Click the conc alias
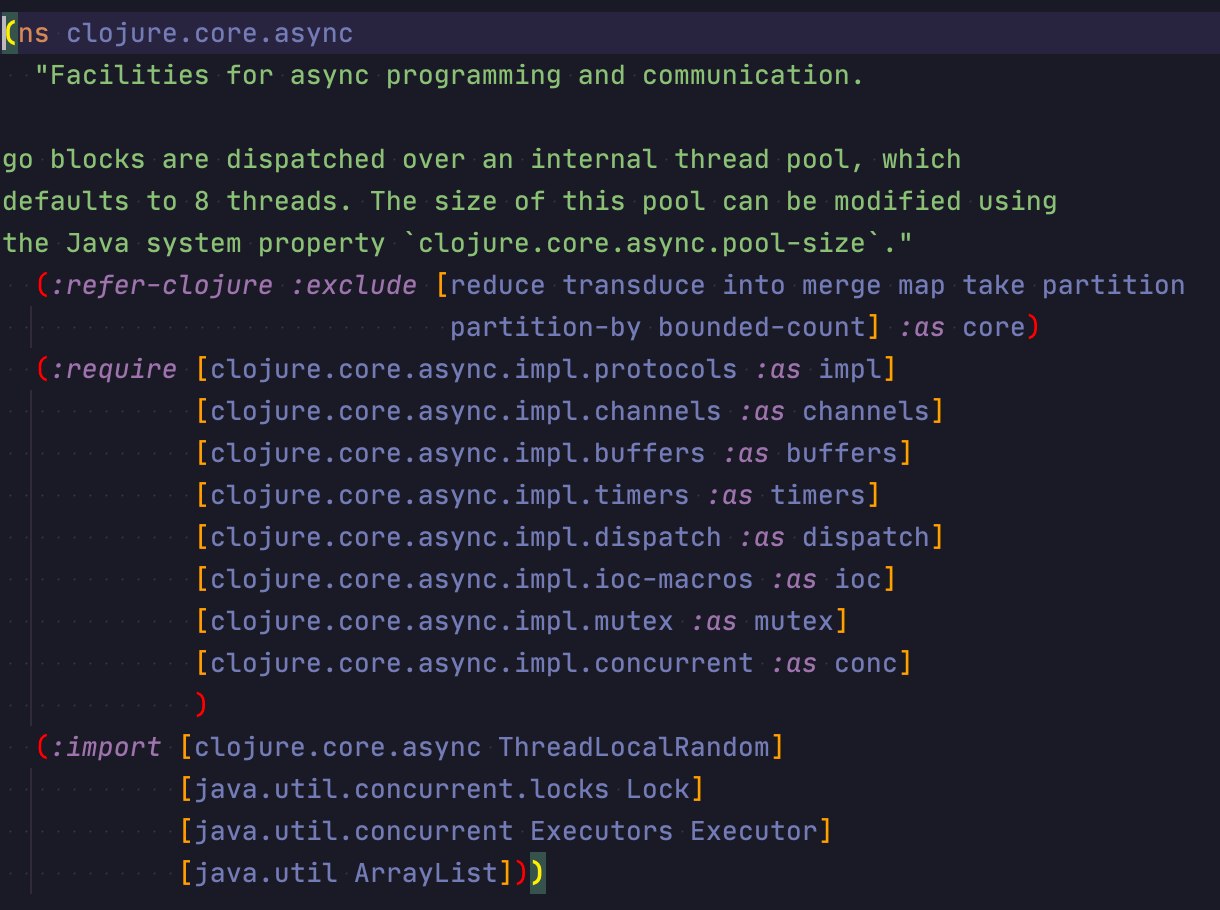The width and height of the screenshot is (1220, 910). click(x=867, y=663)
